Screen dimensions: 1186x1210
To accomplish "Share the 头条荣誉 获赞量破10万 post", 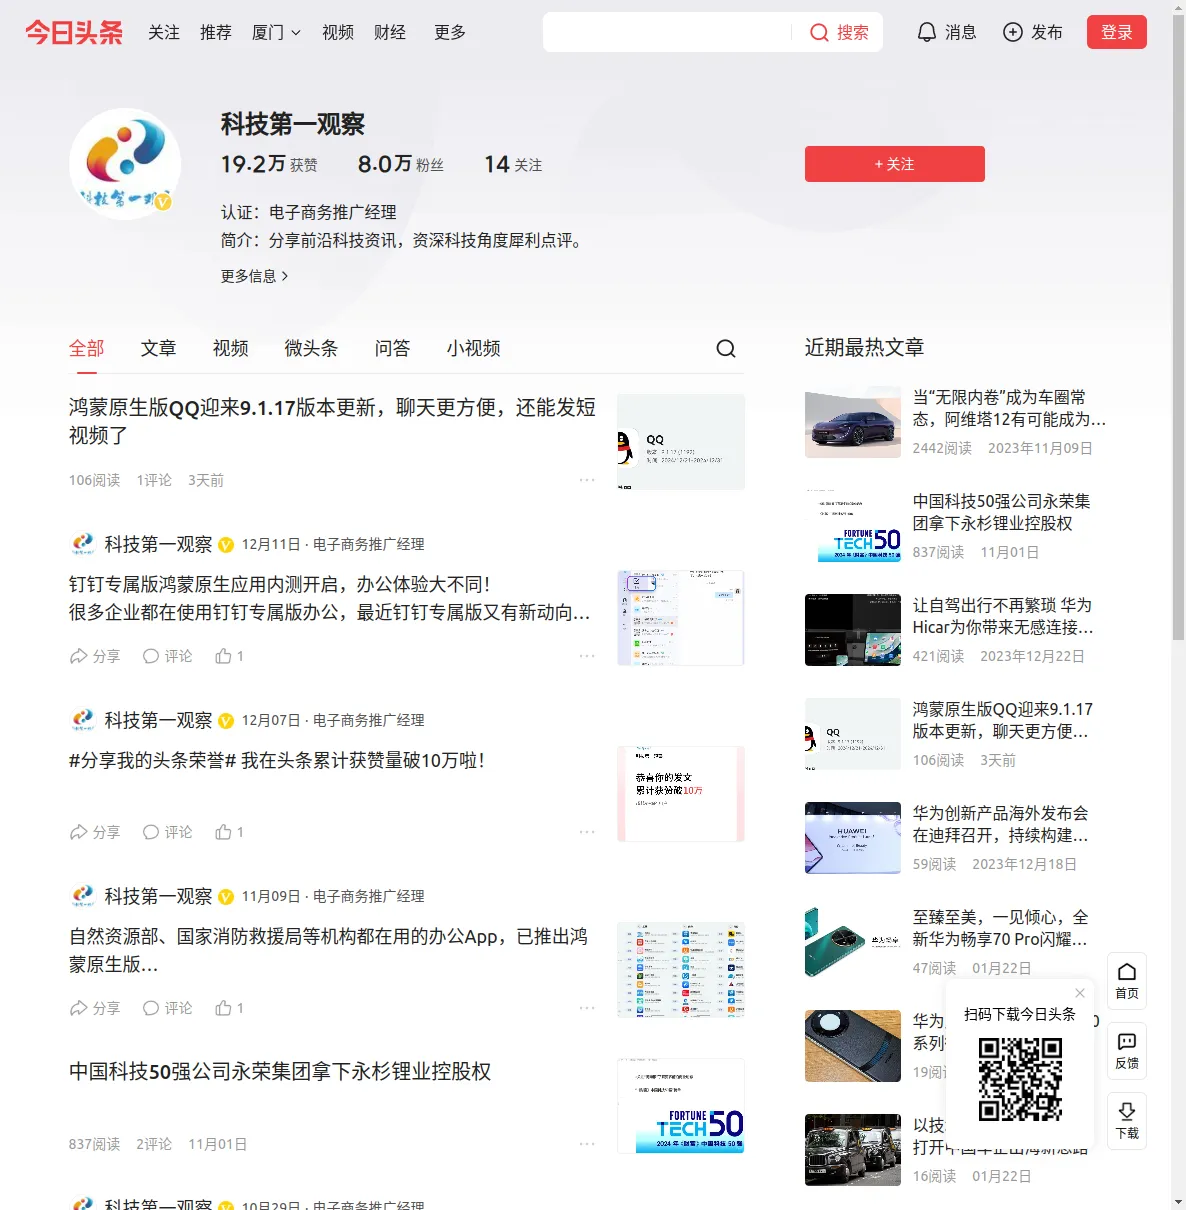I will pos(95,832).
